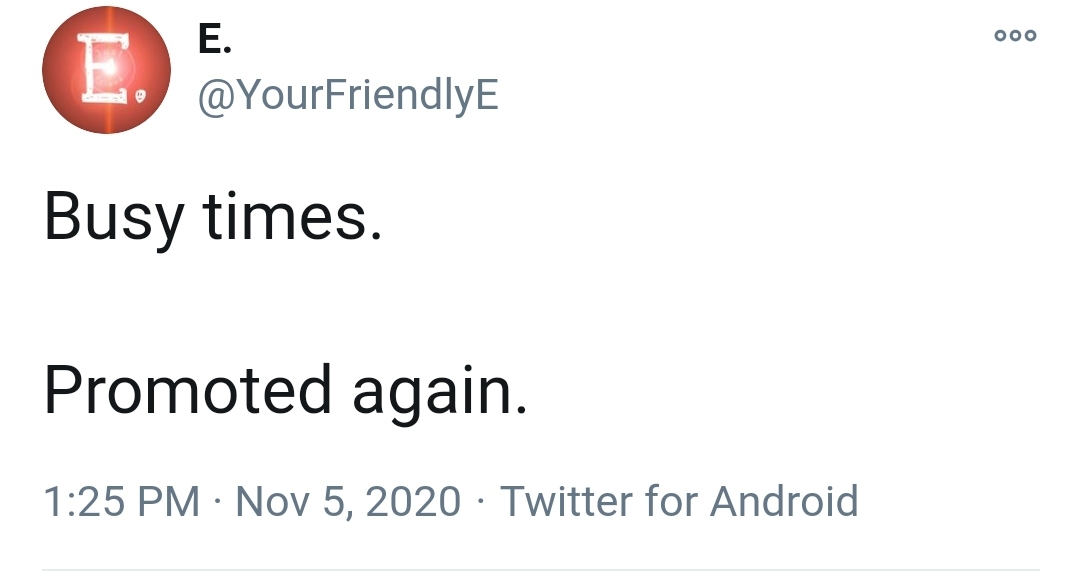
Task: Click the word "again" in the tweet
Action: point(436,391)
